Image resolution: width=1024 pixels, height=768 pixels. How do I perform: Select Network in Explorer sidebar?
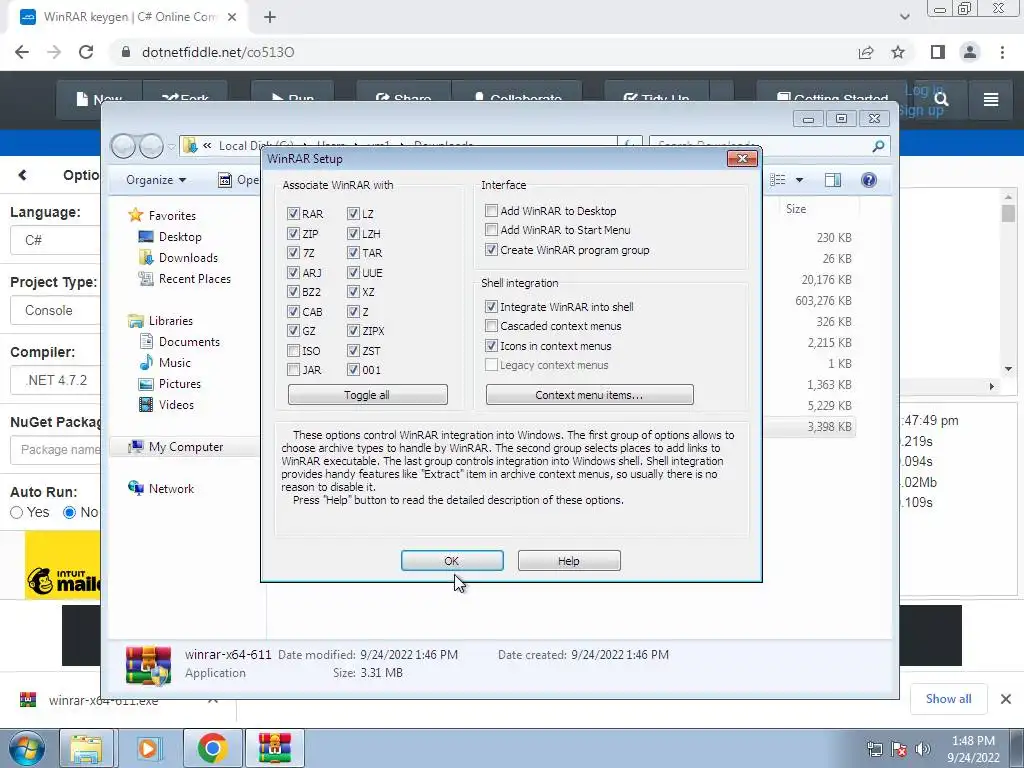(171, 488)
